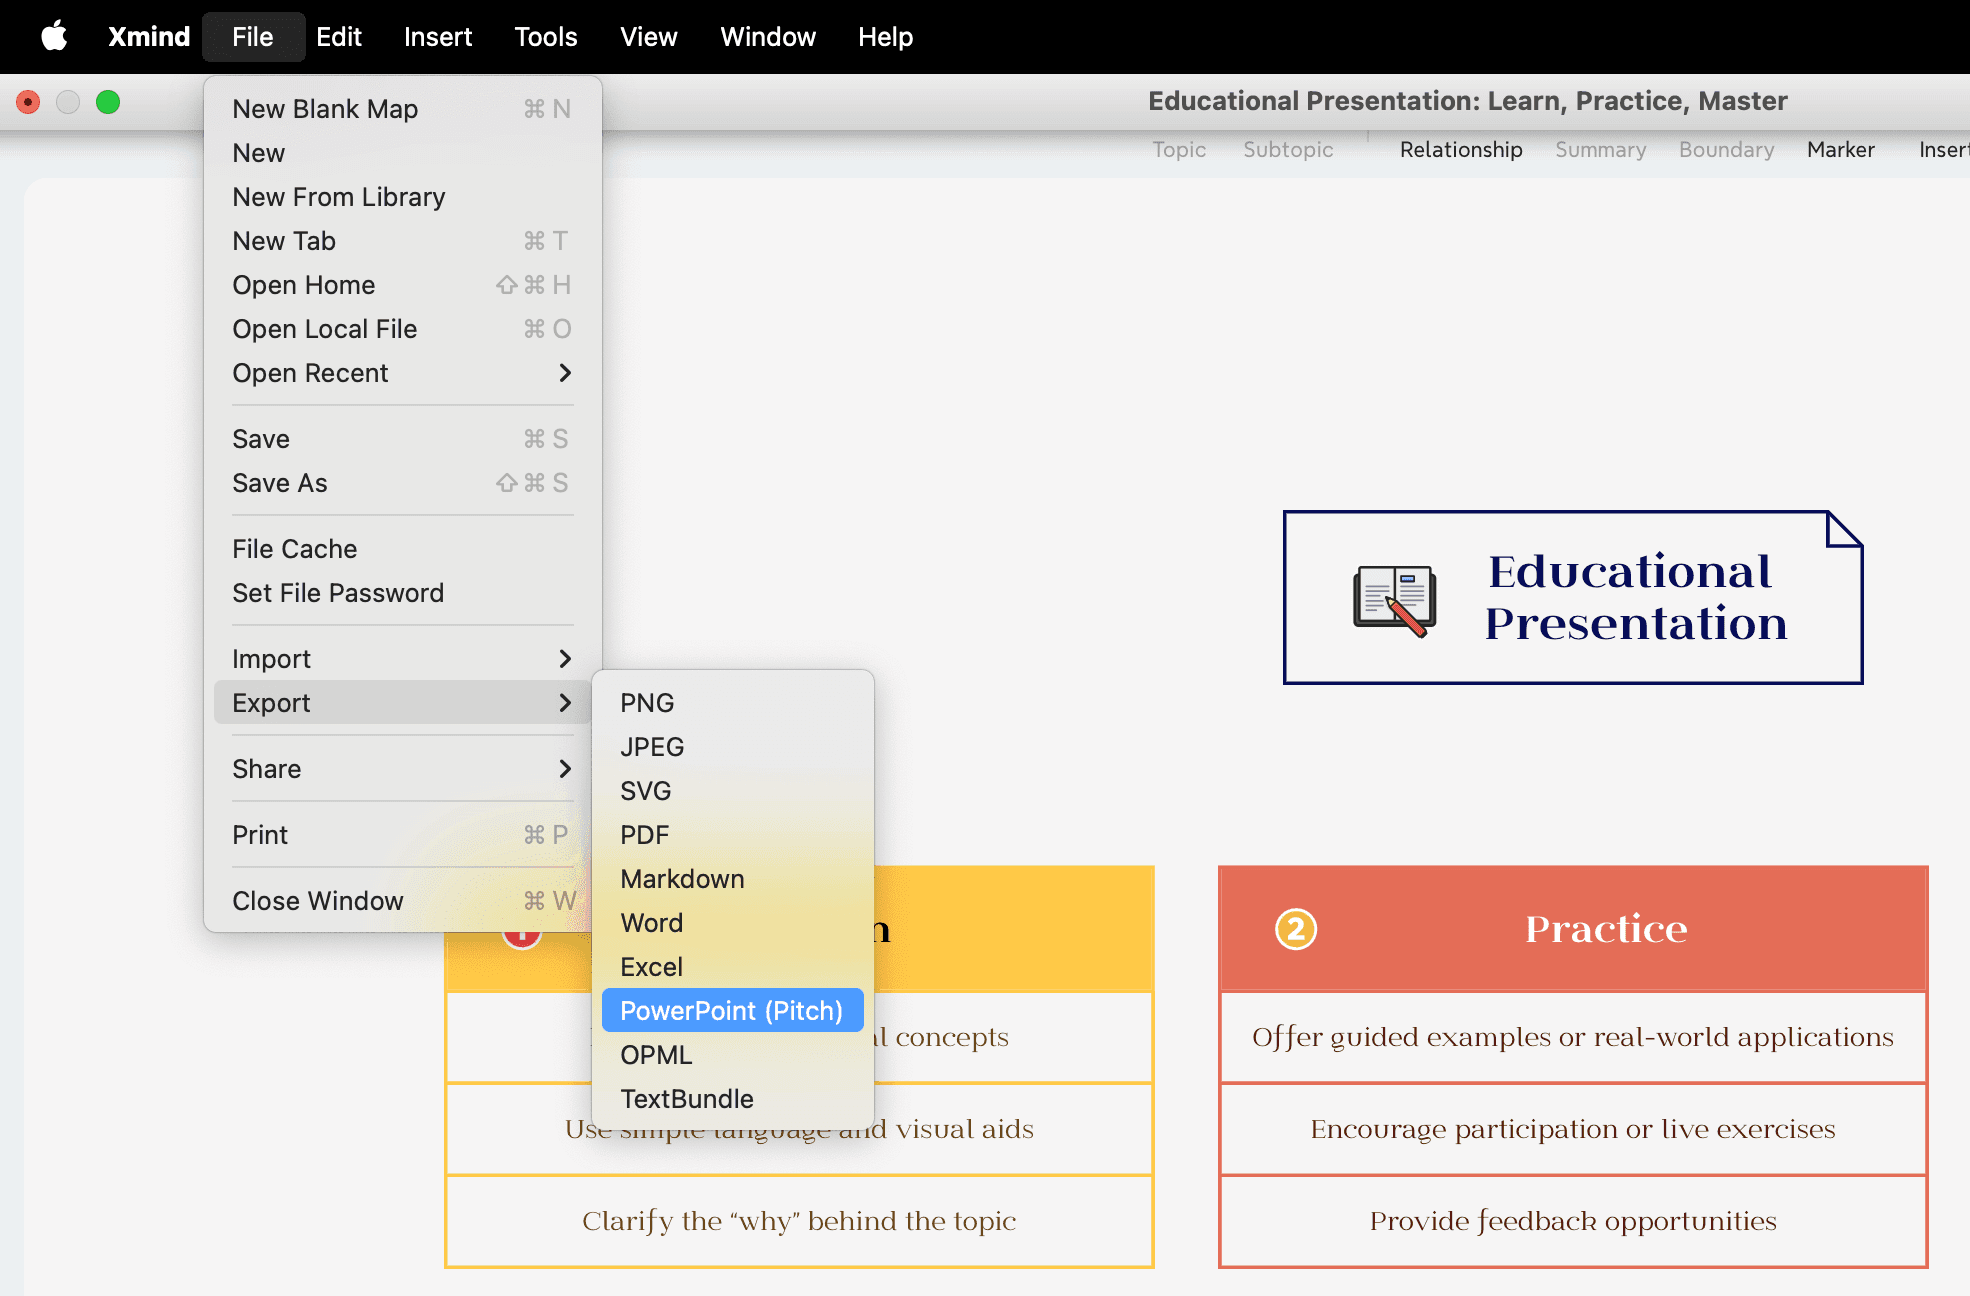Open the Xmind application menu
The height and width of the screenshot is (1296, 1970).
(149, 36)
